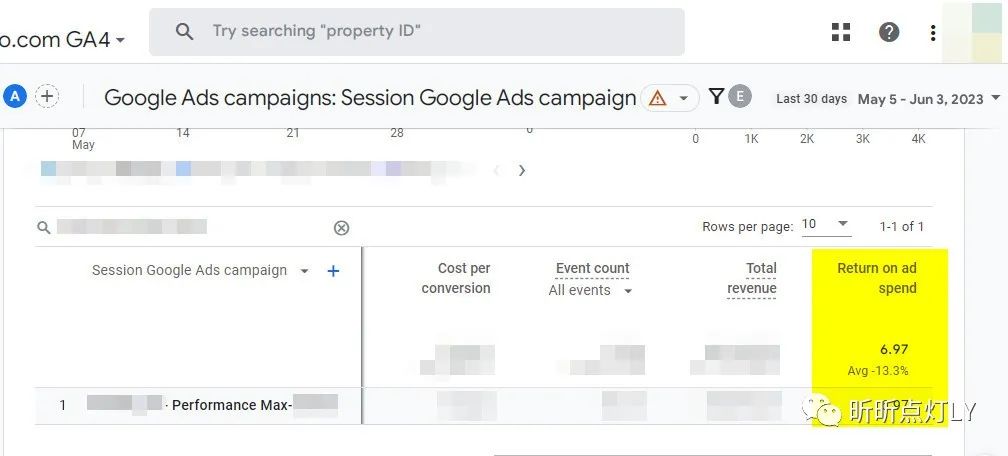Open the Rows per page dropdown
This screenshot has width=1008, height=456.
pos(826,224)
